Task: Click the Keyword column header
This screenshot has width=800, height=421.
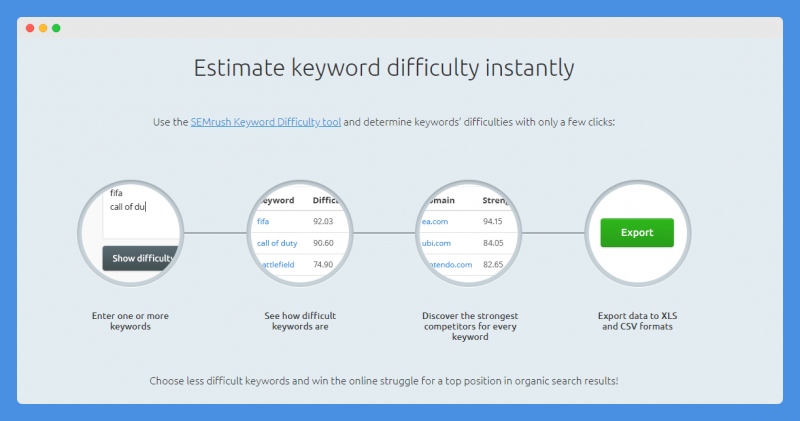Action: click(x=277, y=201)
